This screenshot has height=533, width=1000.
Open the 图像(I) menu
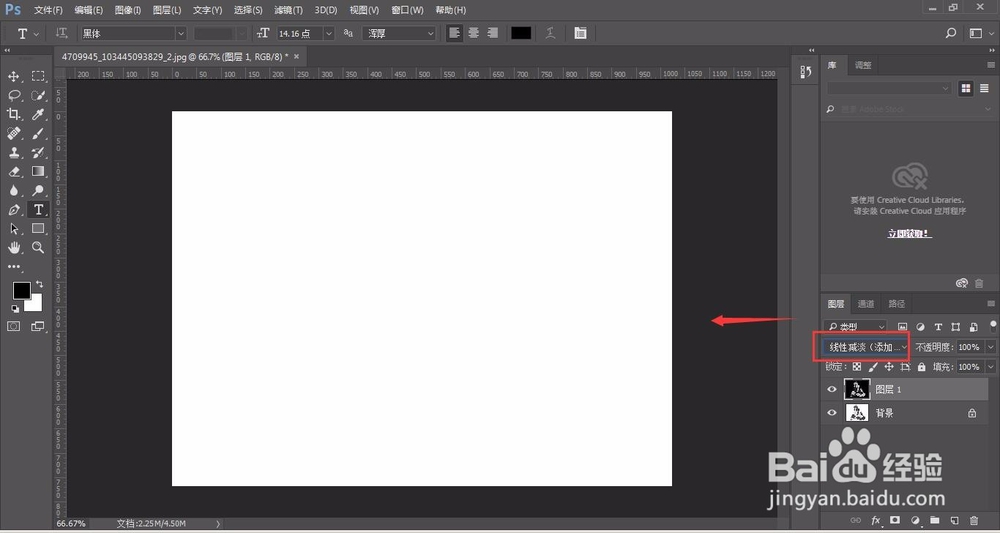[128, 10]
